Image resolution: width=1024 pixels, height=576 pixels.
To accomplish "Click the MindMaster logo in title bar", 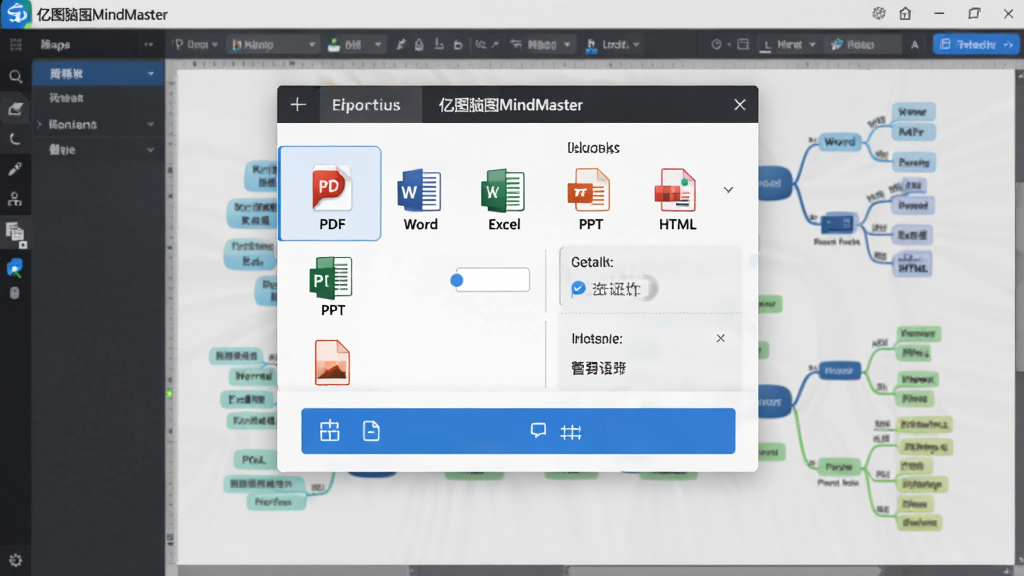I will click(16, 14).
